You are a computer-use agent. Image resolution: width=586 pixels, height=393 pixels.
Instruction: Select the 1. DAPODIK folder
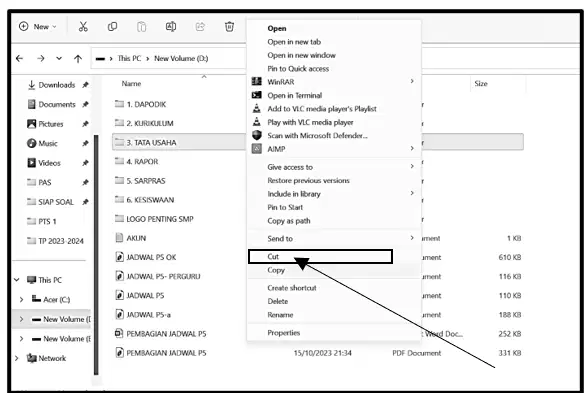click(140, 104)
